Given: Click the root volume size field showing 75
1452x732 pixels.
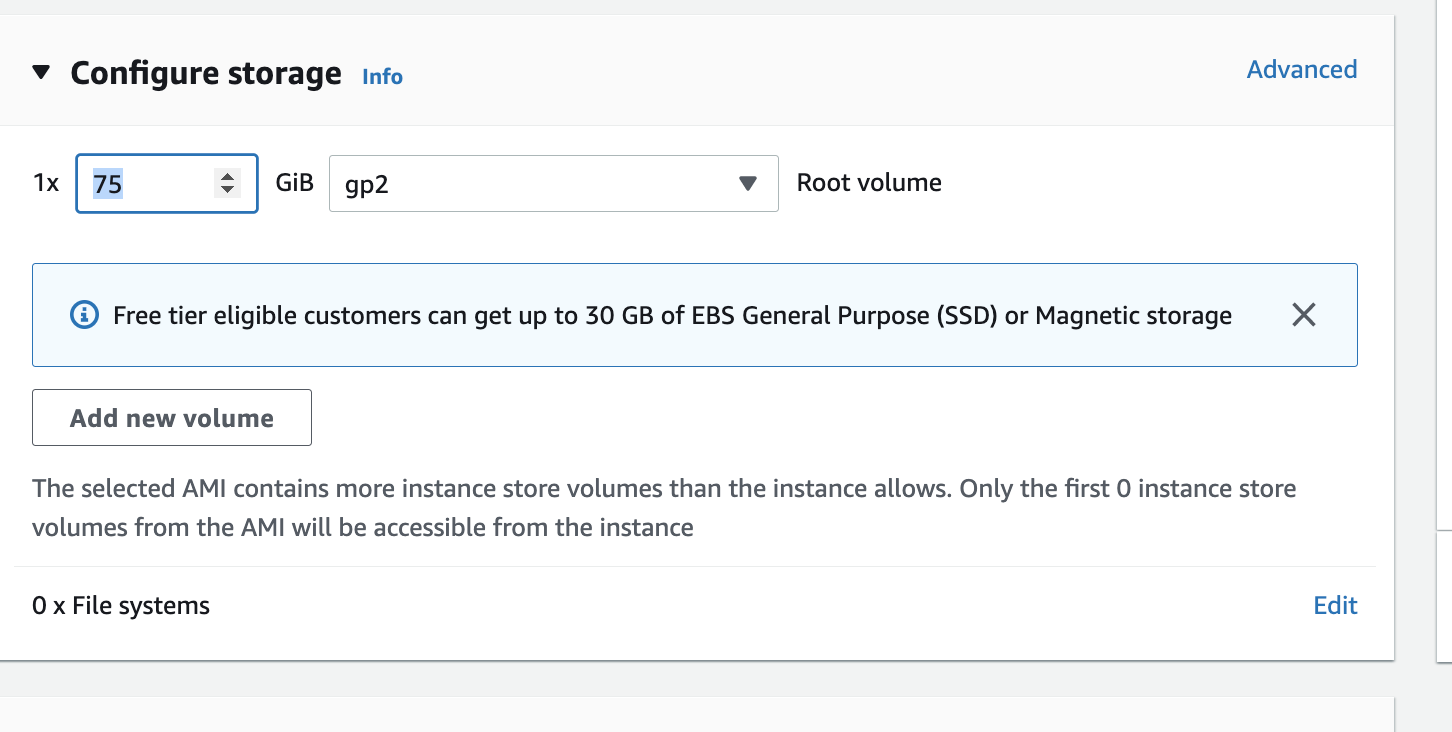Looking at the screenshot, I should click(167, 183).
